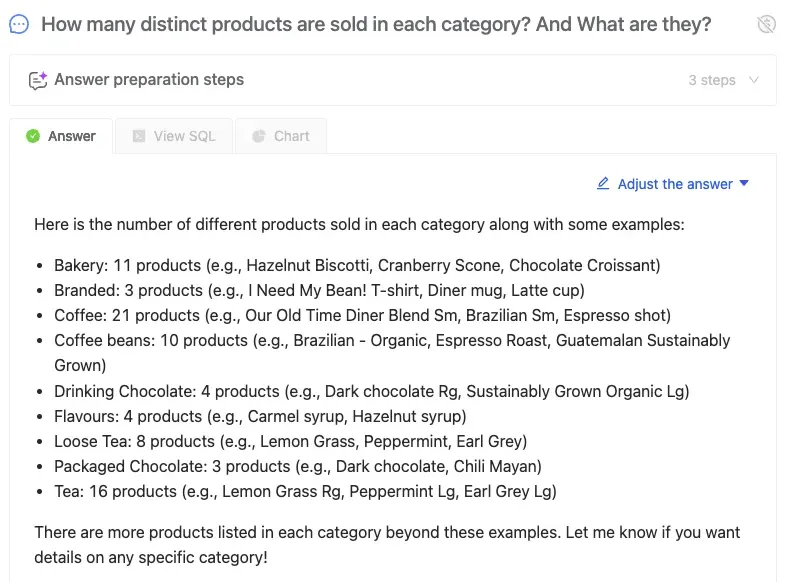This screenshot has height=582, width=791.
Task: Click the pencil icon next to Adjust the answer
Action: click(x=603, y=184)
